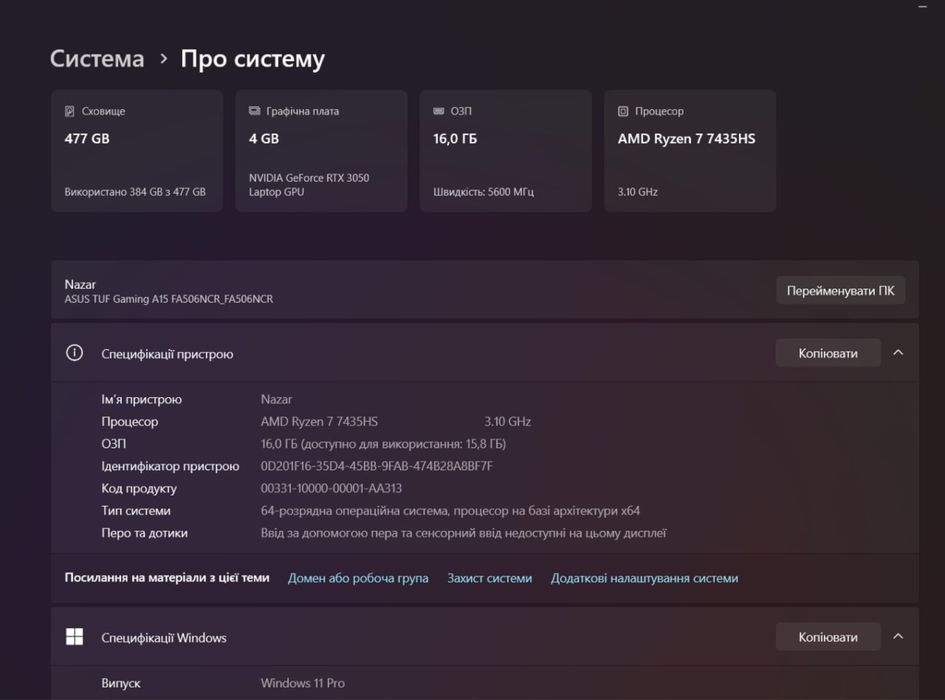Click the info icon next to Специфікації пристрою
This screenshot has height=700, width=945.
coord(74,353)
